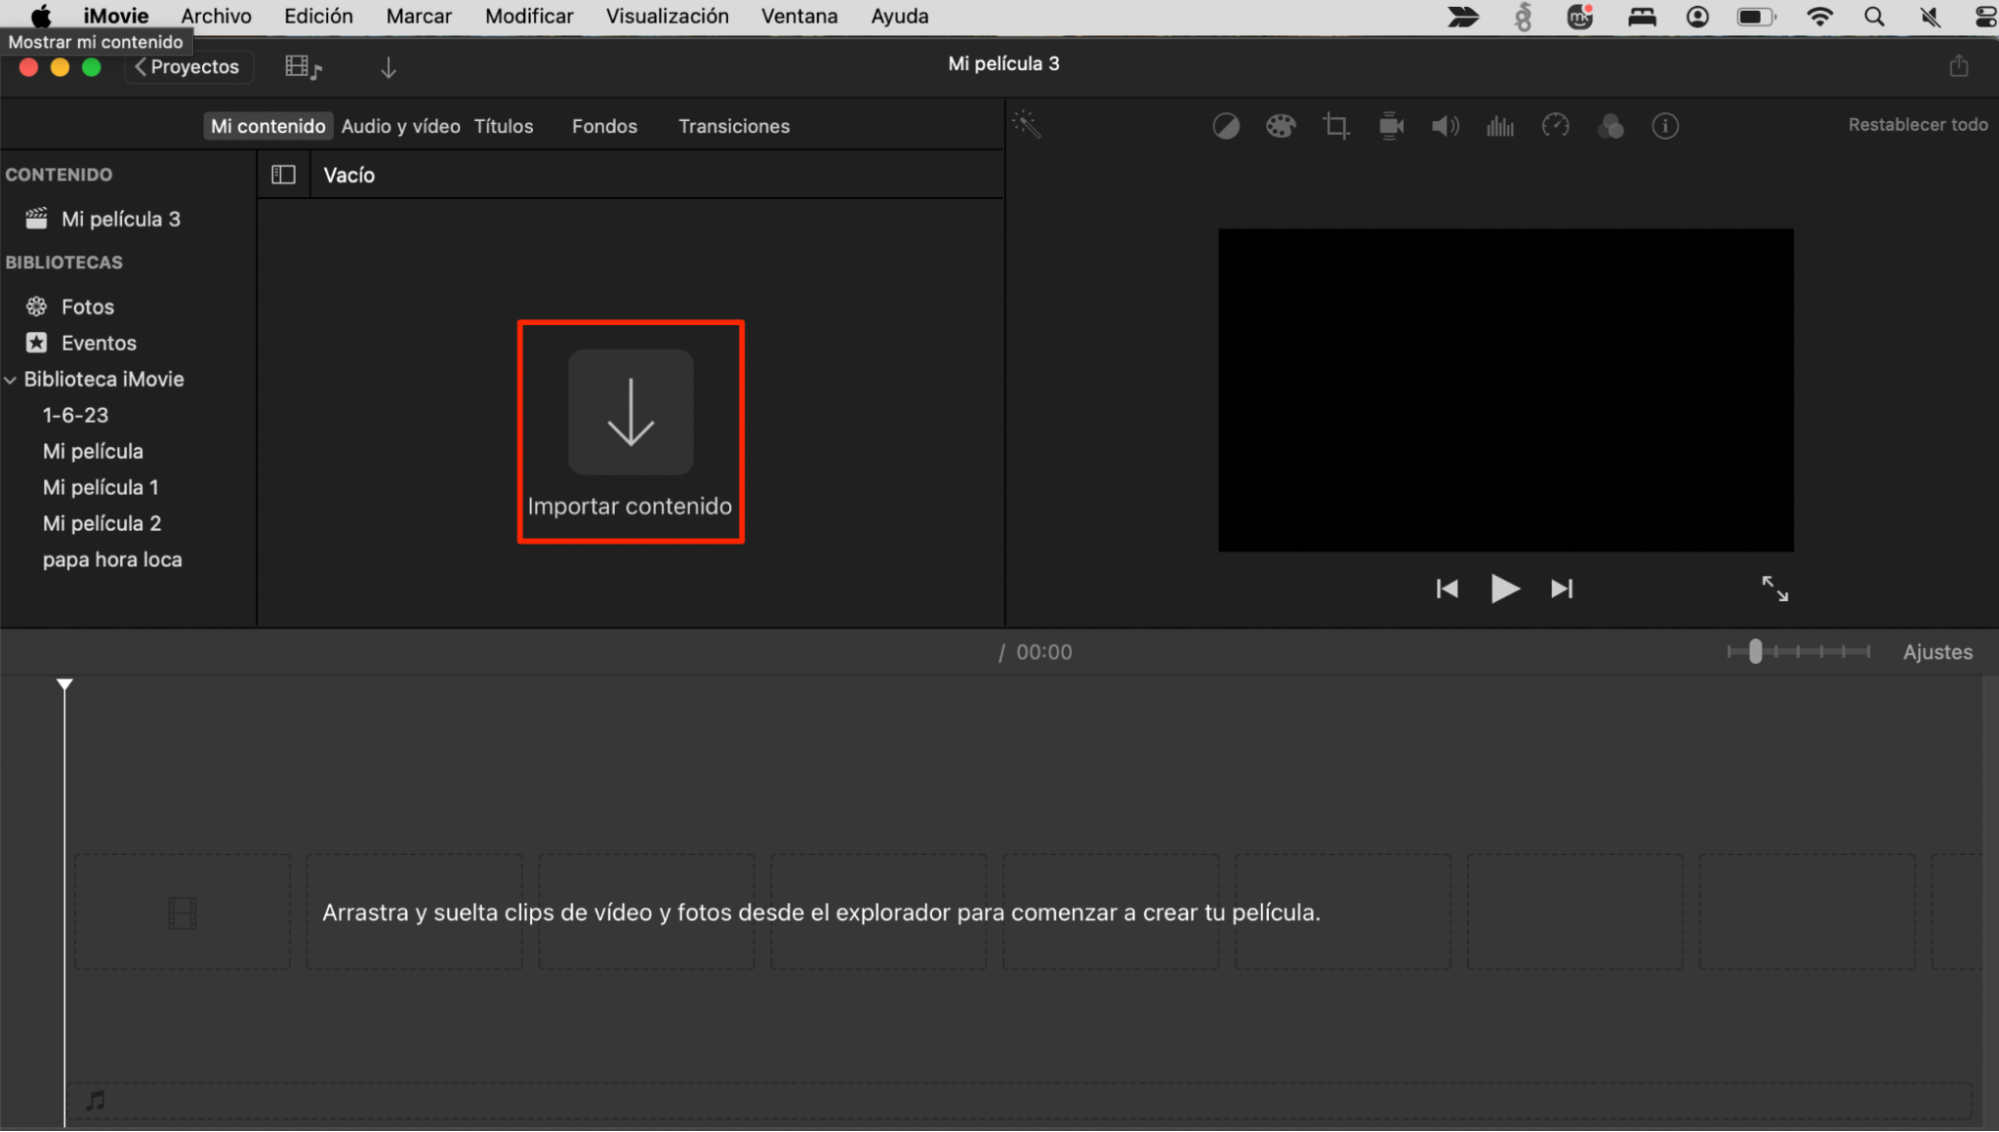Switch to the Fondos tab
The width and height of the screenshot is (1999, 1132).
coord(604,126)
